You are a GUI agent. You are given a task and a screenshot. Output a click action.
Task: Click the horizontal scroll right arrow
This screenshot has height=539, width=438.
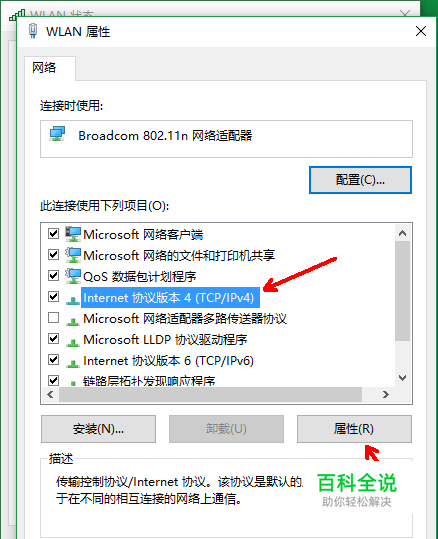coord(386,394)
